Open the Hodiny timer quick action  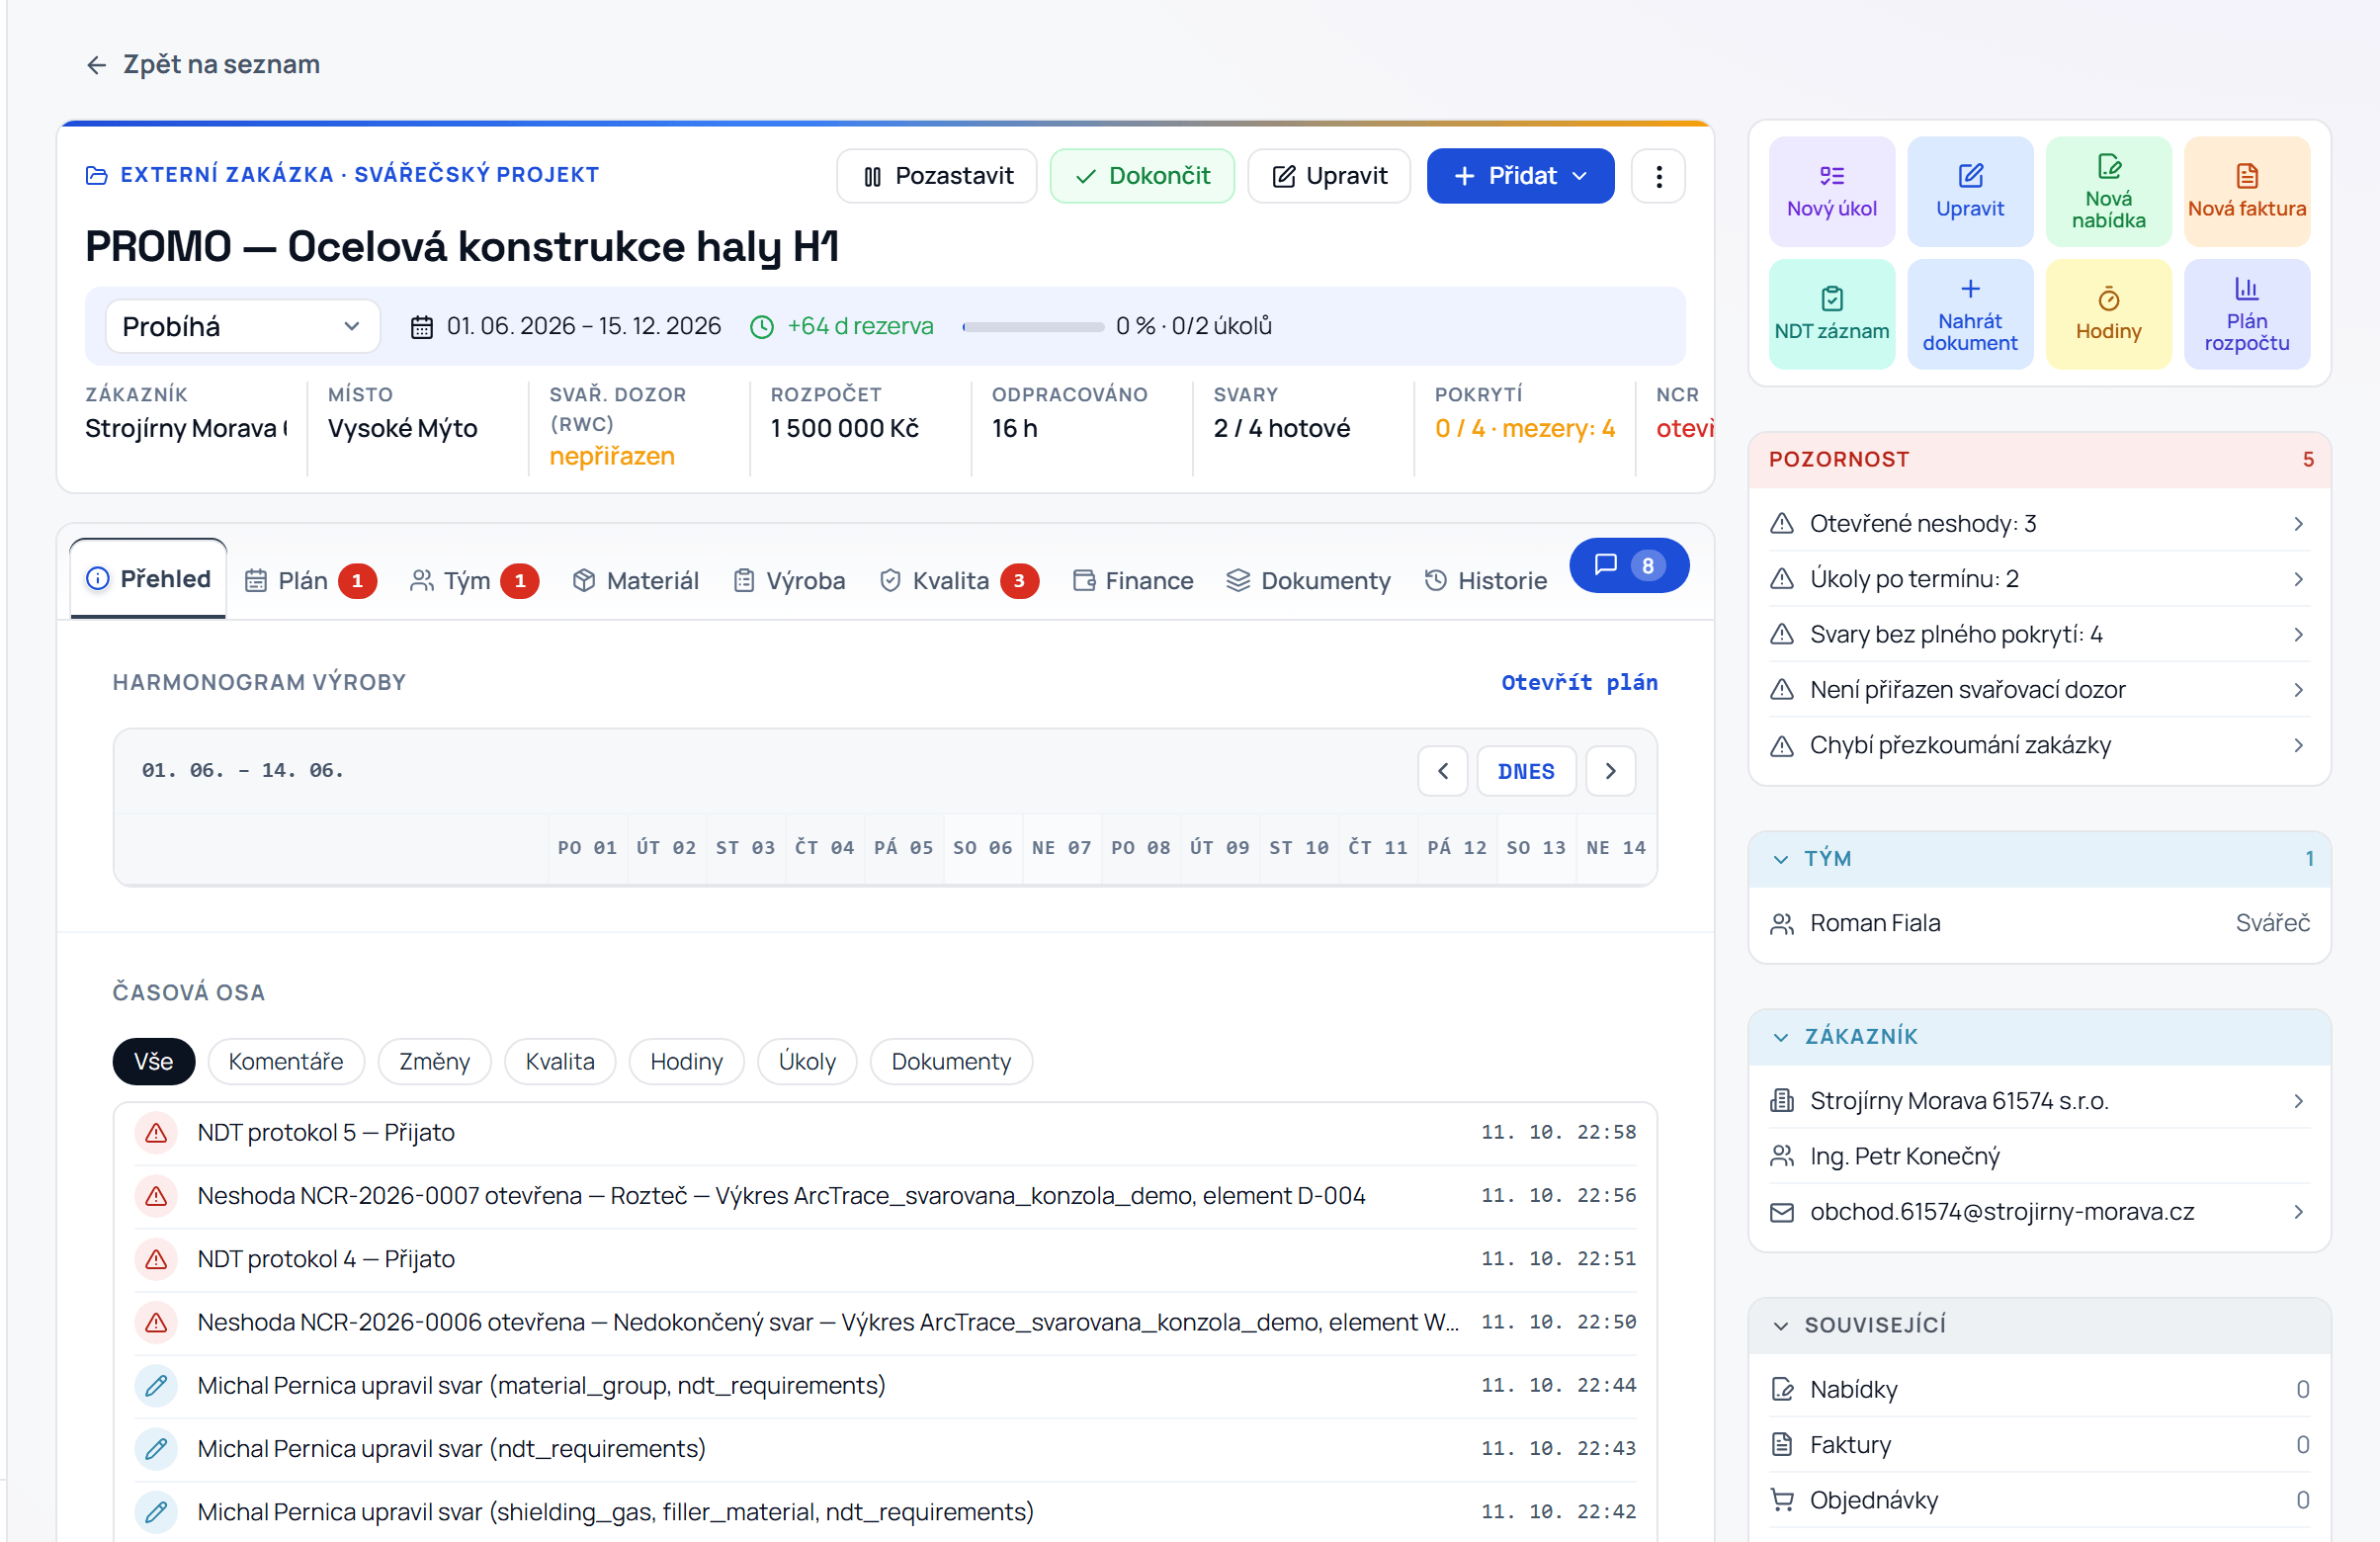[x=2108, y=314]
